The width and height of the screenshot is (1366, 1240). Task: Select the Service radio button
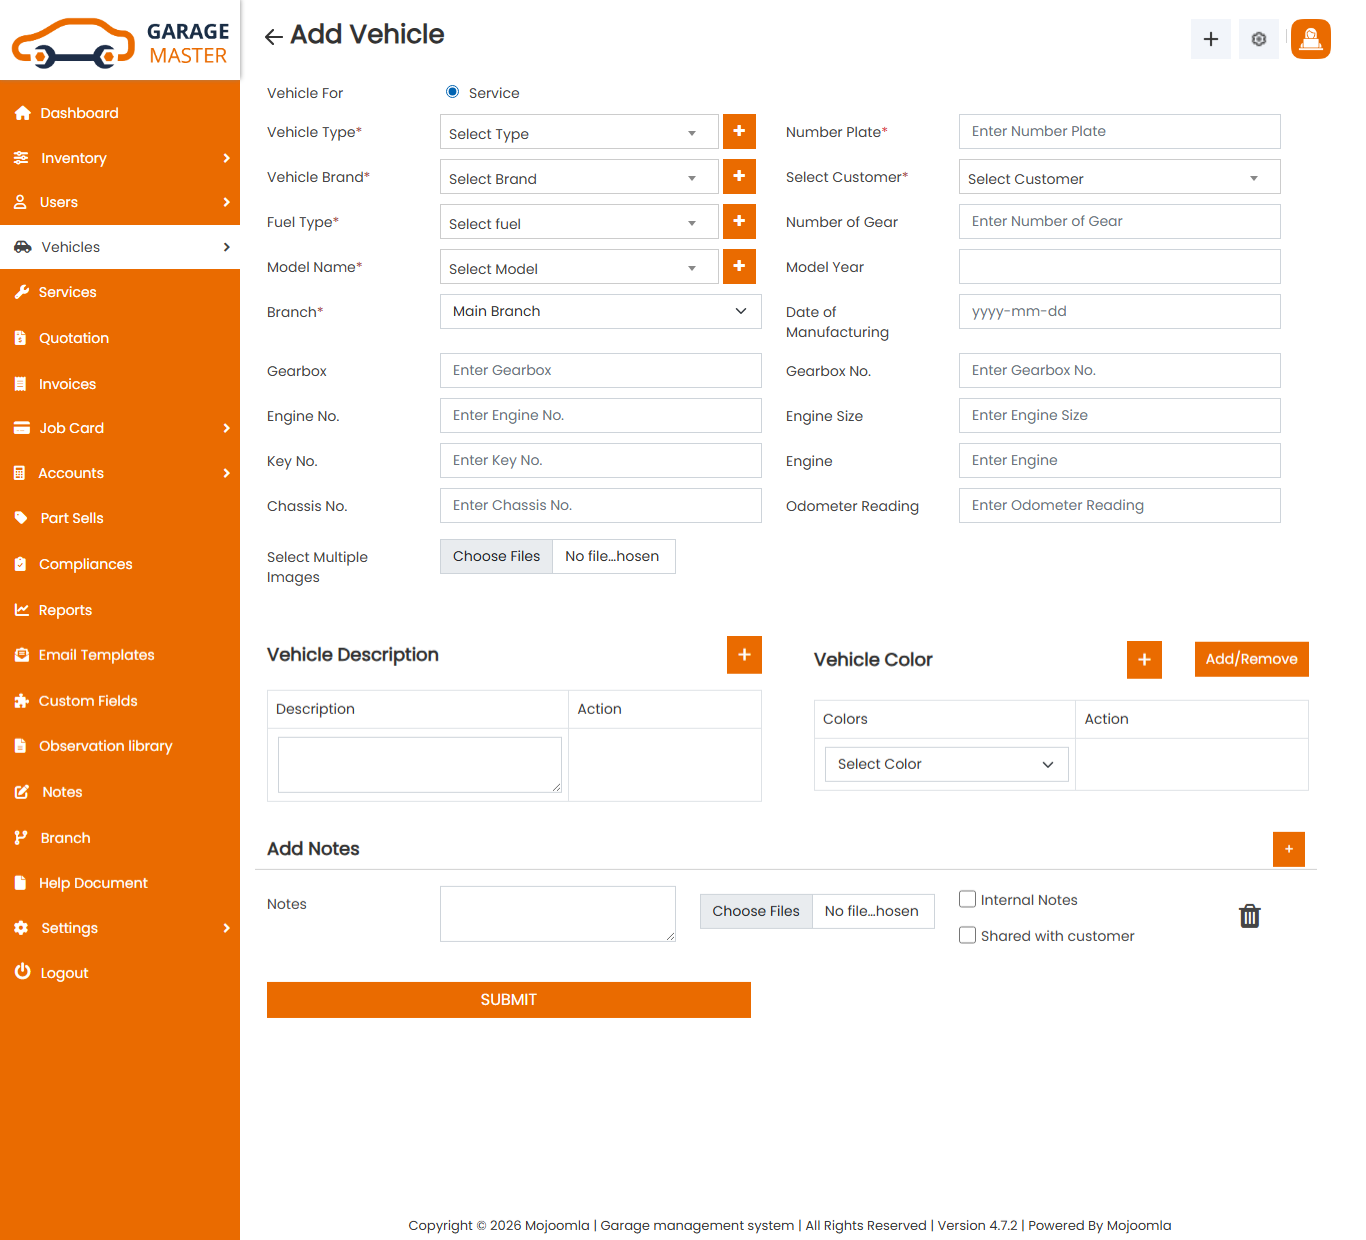click(x=453, y=92)
